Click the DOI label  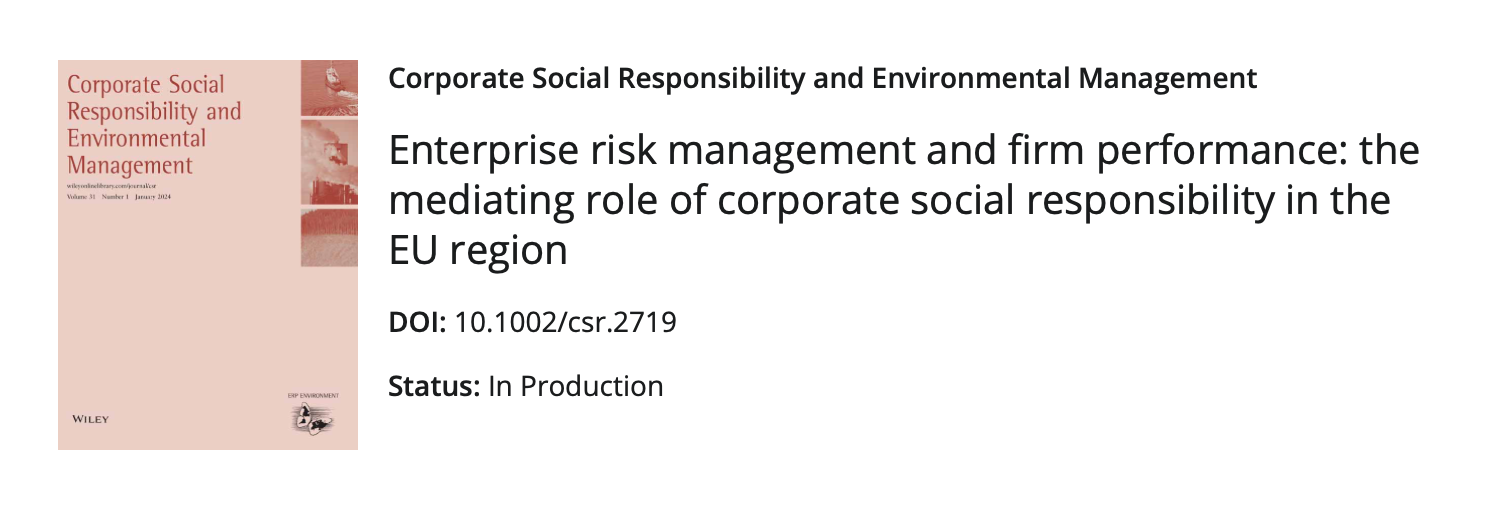tap(417, 323)
